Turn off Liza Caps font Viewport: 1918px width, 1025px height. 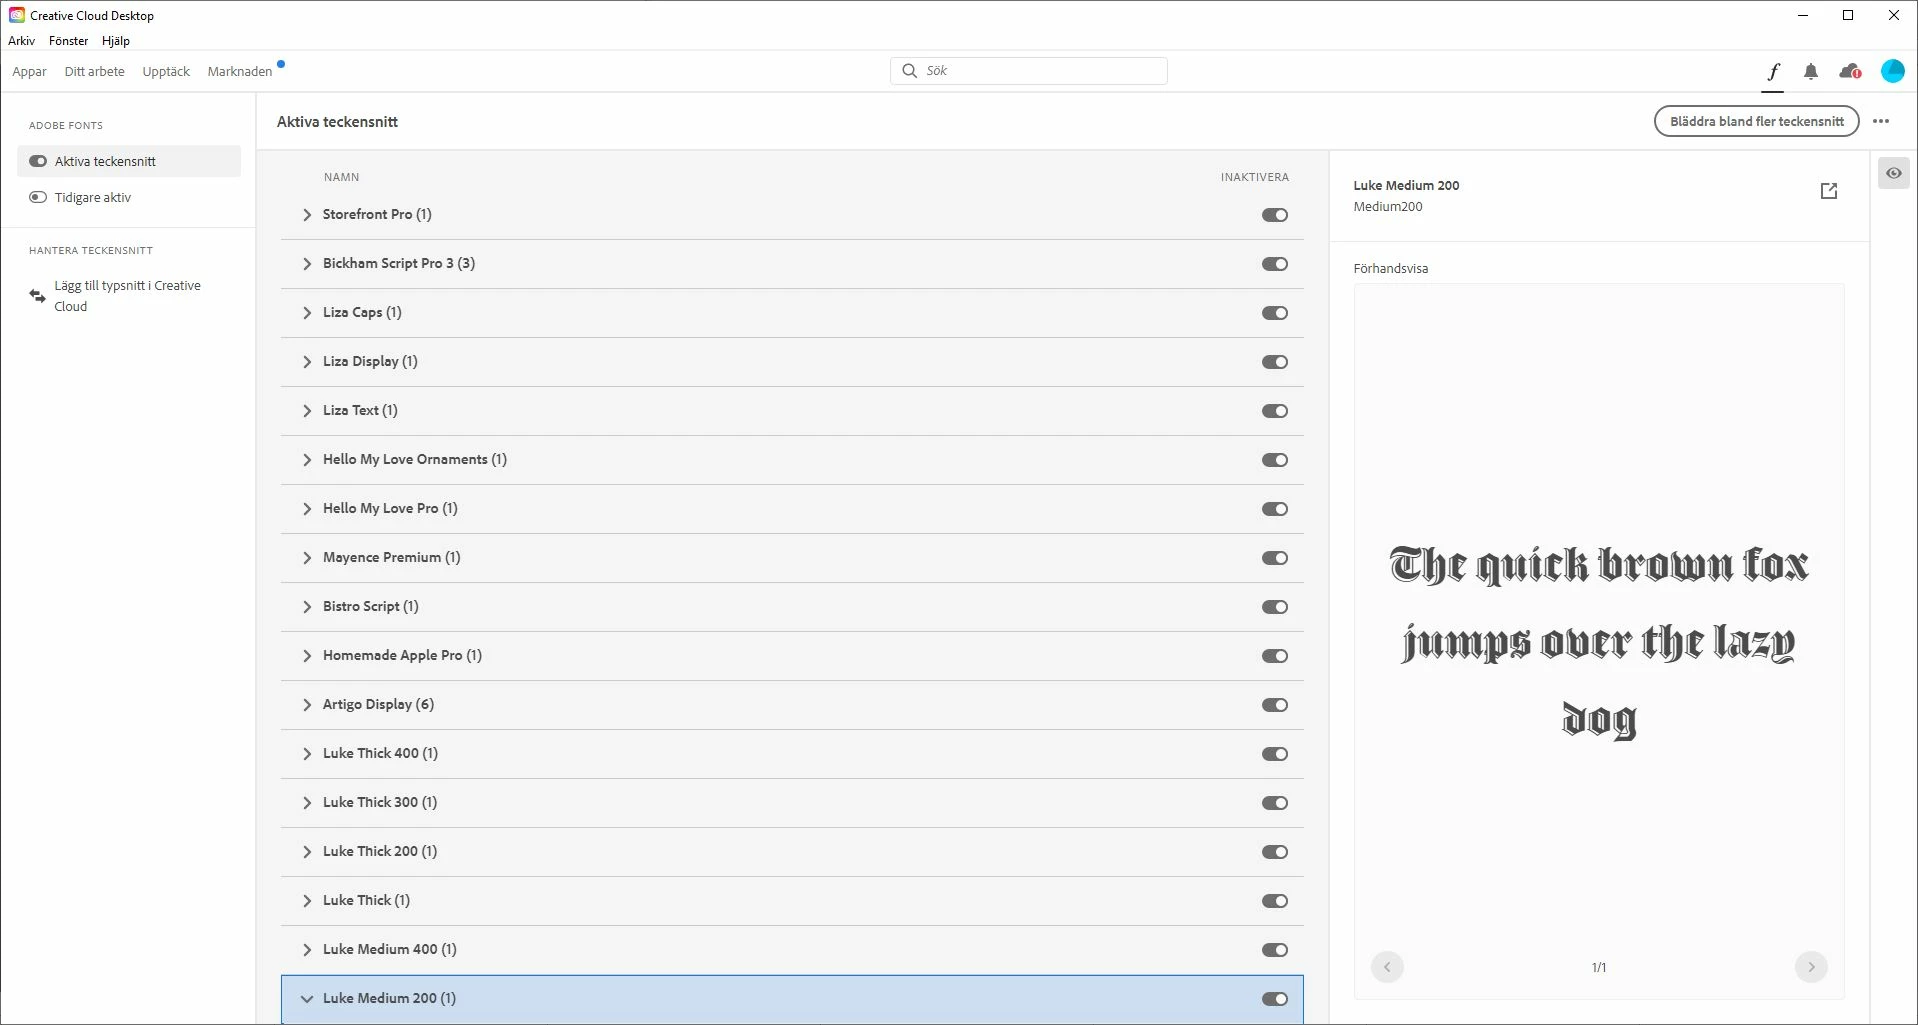point(1275,313)
